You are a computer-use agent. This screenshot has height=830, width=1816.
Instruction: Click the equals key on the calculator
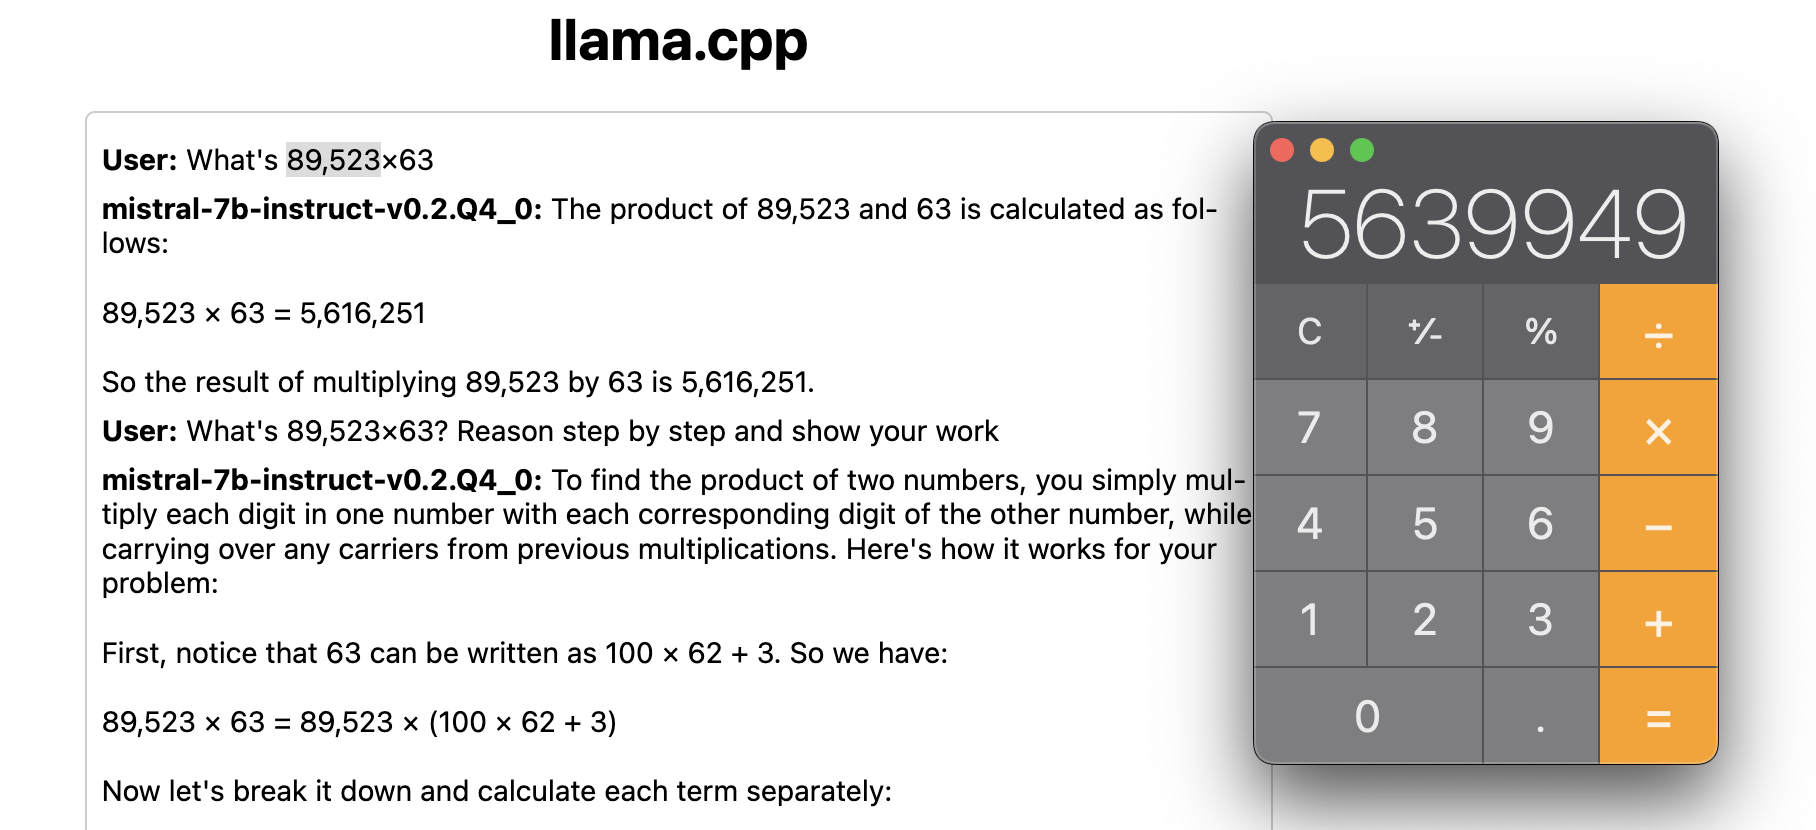click(x=1658, y=716)
